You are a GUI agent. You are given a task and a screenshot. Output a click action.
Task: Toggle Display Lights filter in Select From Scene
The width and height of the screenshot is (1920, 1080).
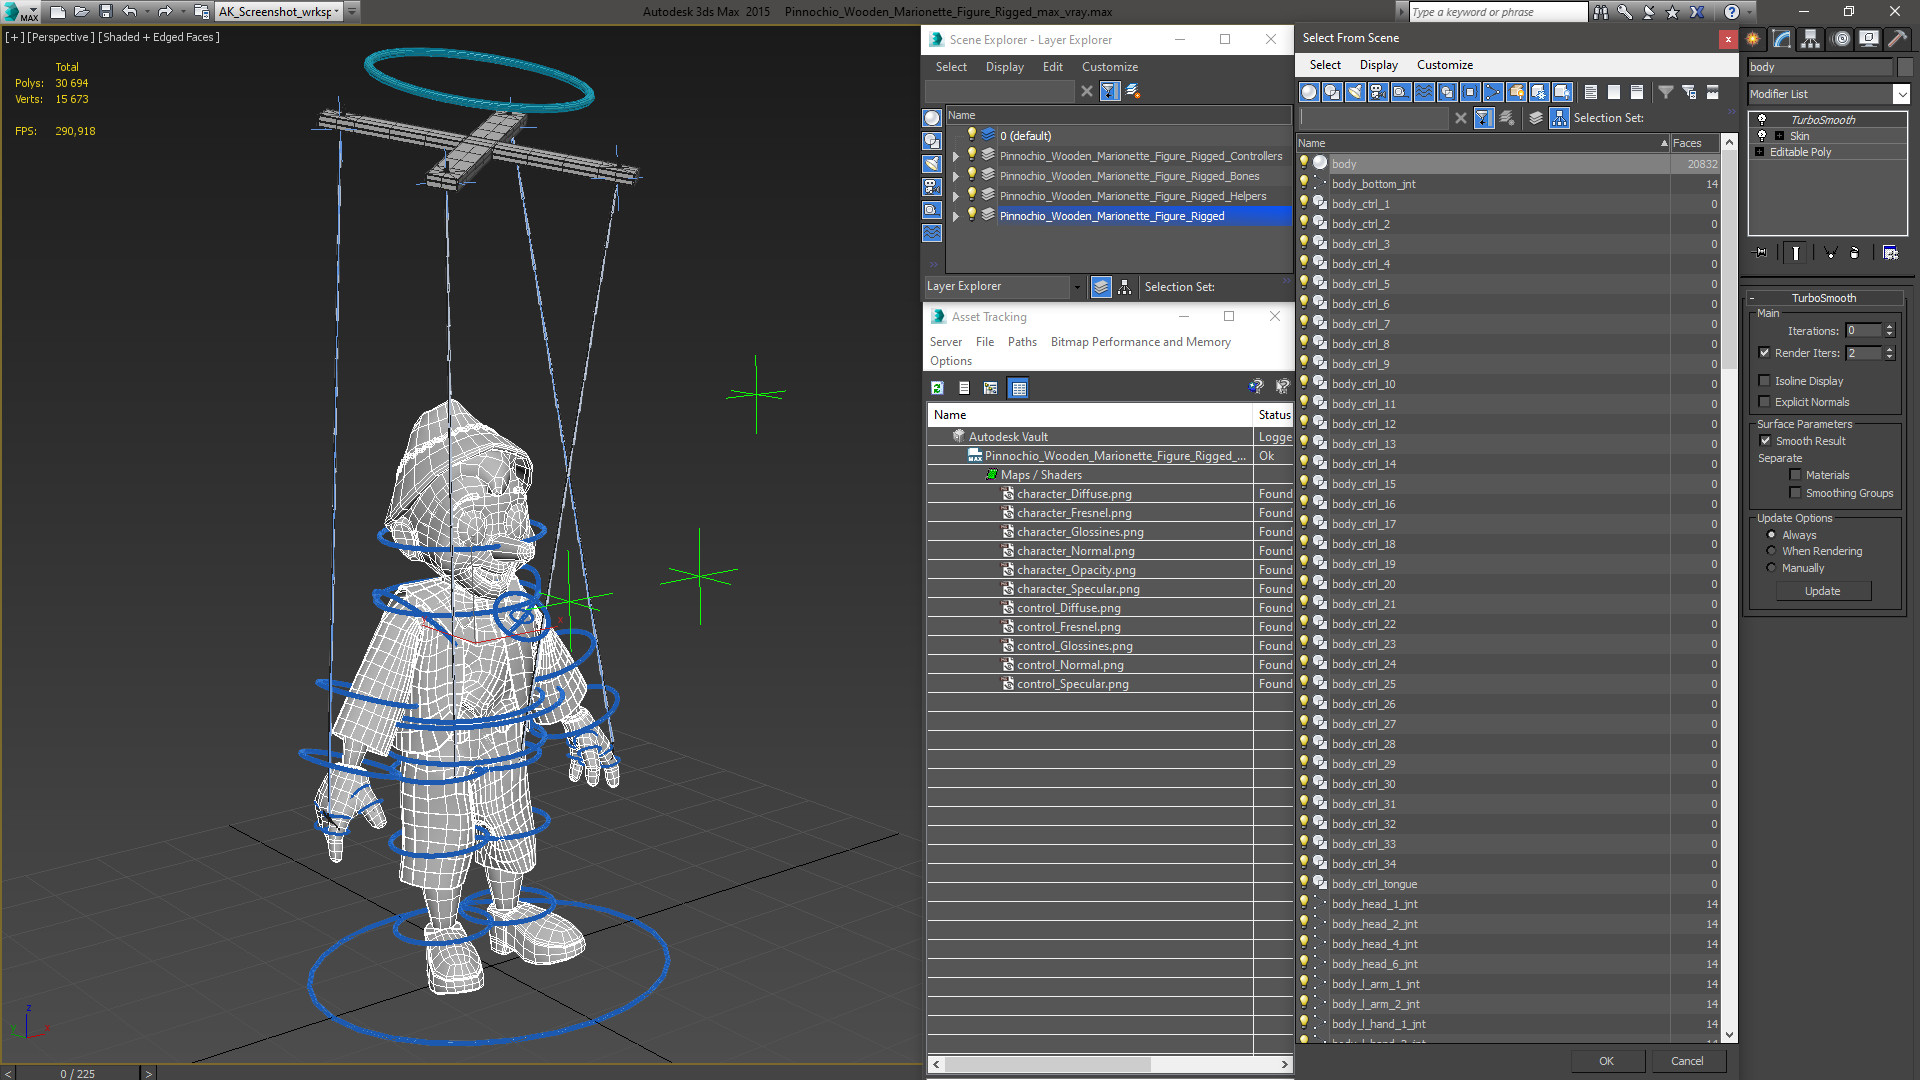pos(1355,92)
